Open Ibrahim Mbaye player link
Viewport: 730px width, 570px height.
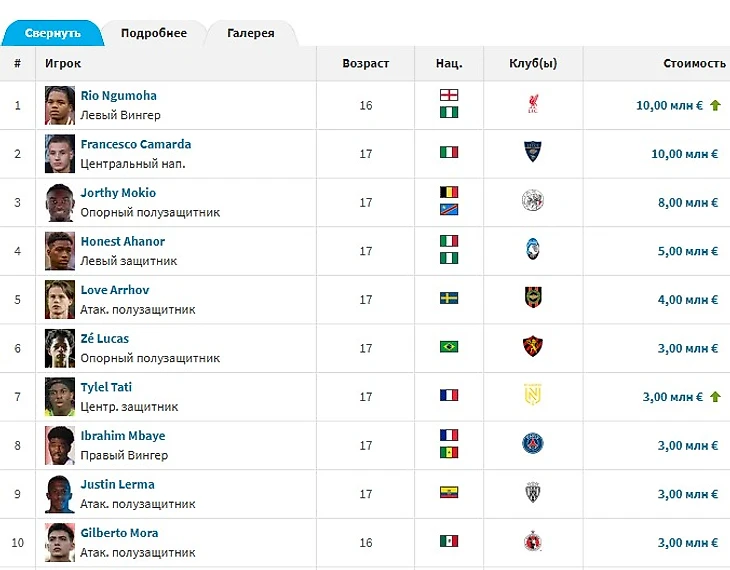tap(123, 436)
